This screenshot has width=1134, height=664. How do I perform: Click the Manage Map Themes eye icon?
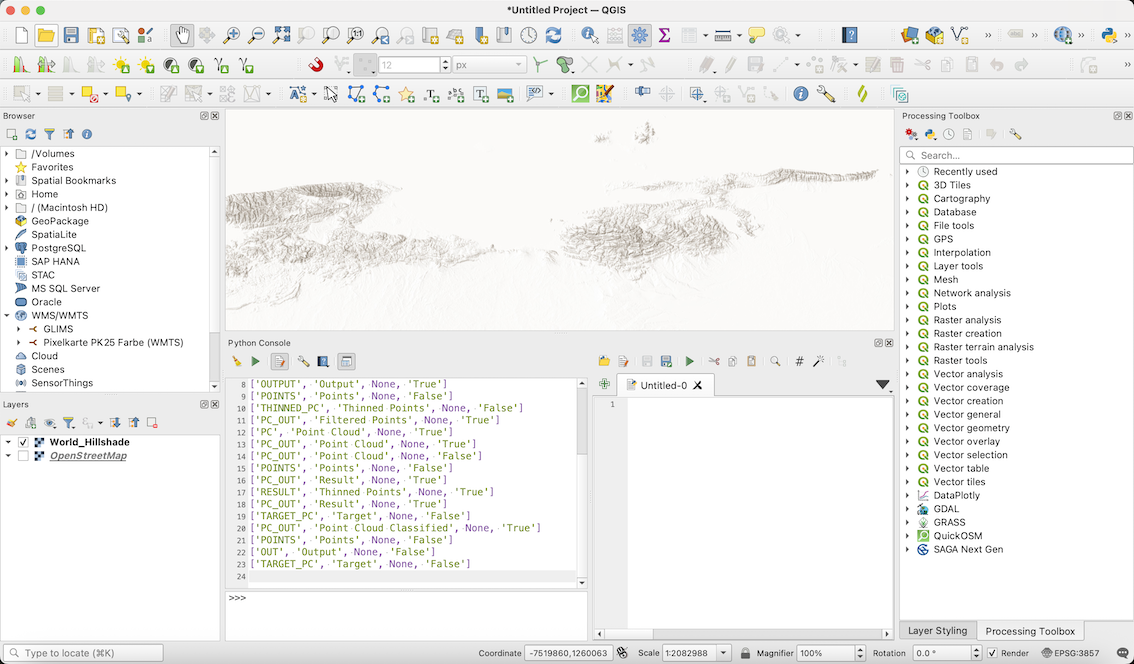point(49,420)
